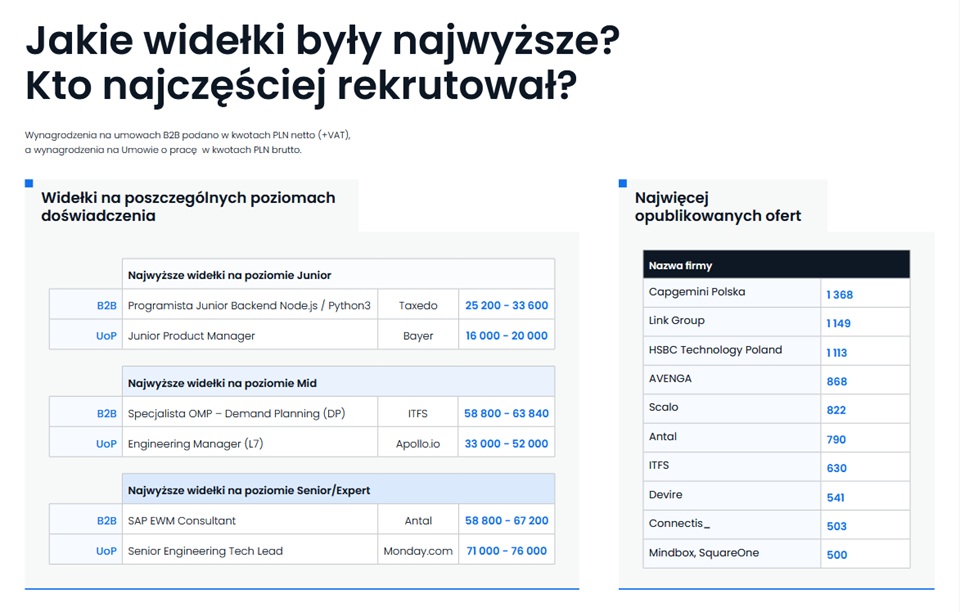Click the Monday.com entry in the Senior table
This screenshot has width=960, height=612.
[x=418, y=549]
